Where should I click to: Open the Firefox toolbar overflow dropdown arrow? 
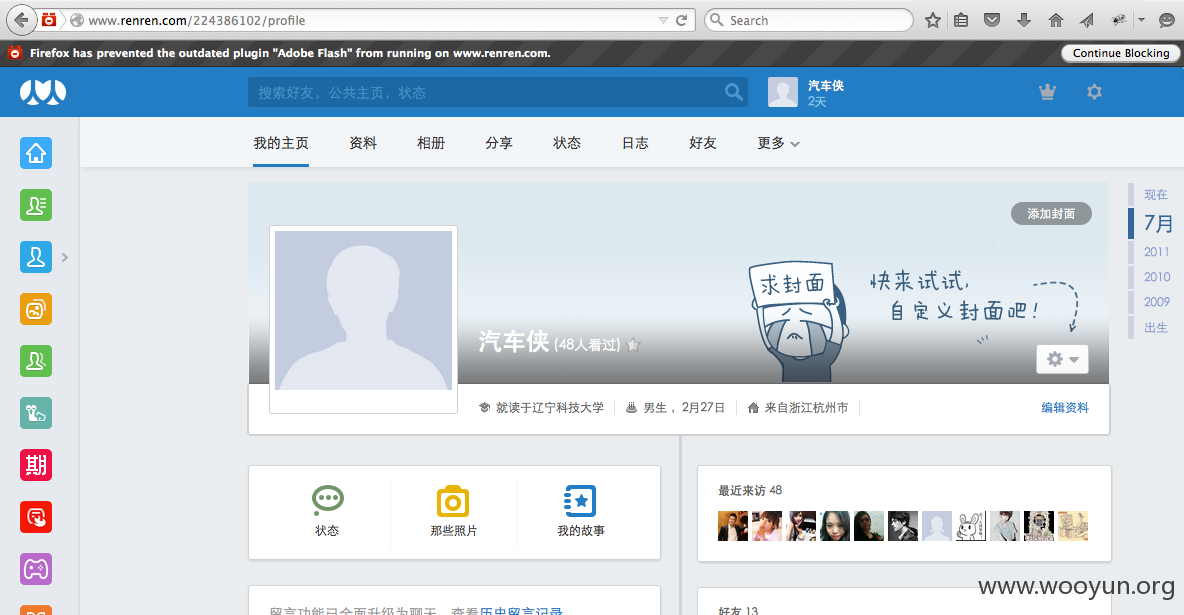pos(1142,20)
